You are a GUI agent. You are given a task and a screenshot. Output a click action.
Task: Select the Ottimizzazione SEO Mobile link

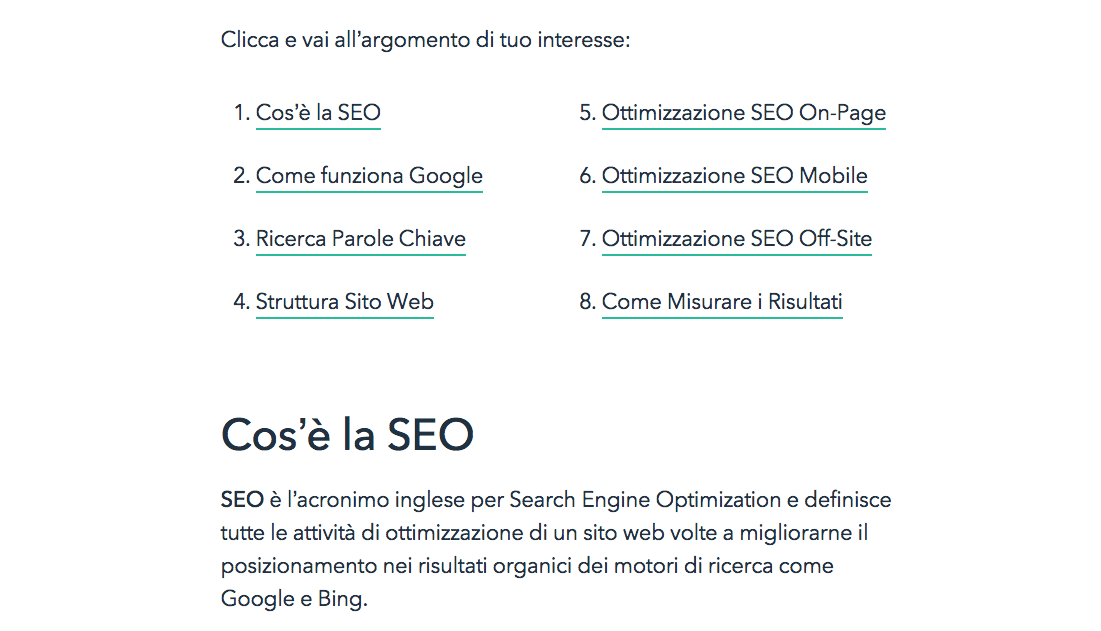pyautogui.click(x=734, y=176)
